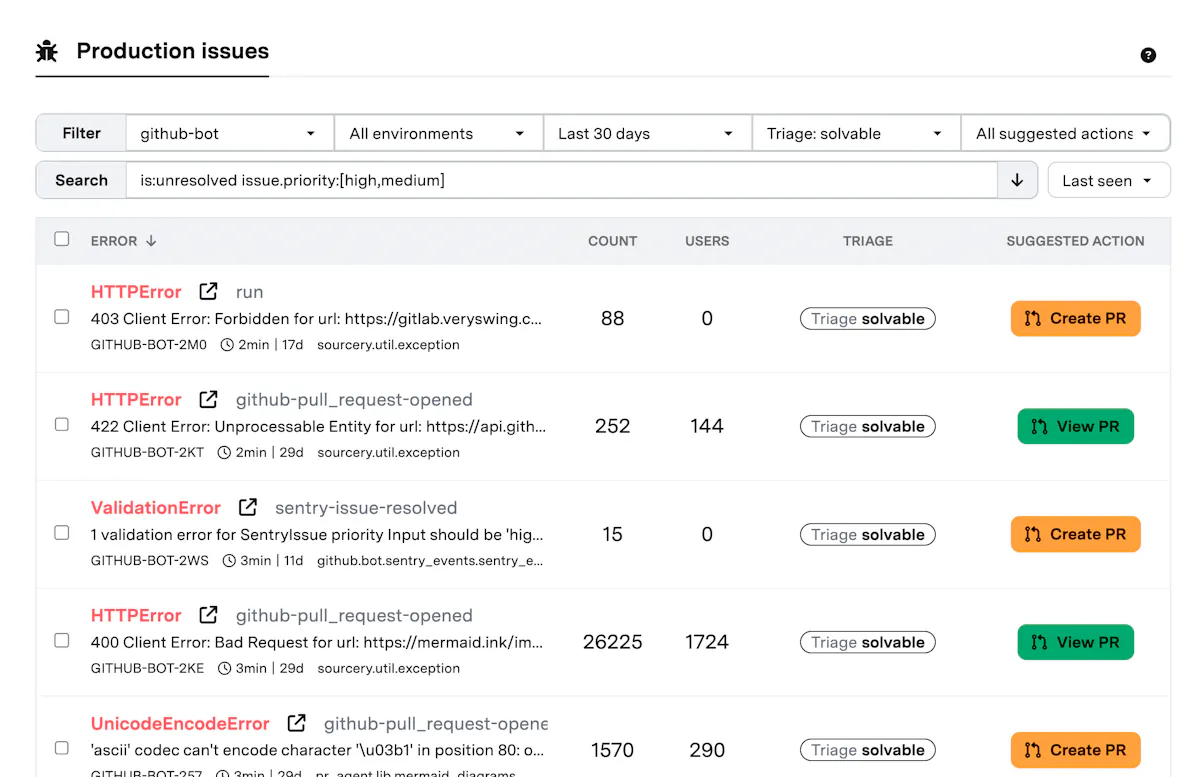The height and width of the screenshot is (777, 1200).
Task: Open external link for HTTPError GITHUB-BOT-2M0
Action: coord(208,291)
